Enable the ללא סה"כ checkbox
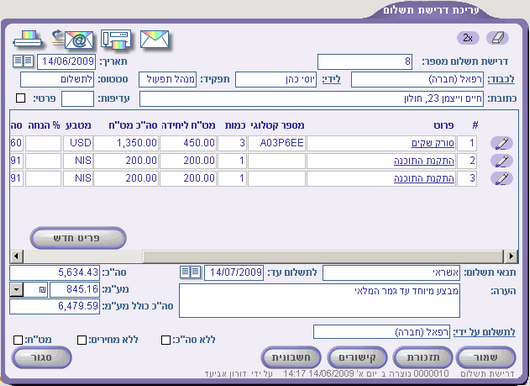Screen dimensions: 530x386 tap(166, 340)
